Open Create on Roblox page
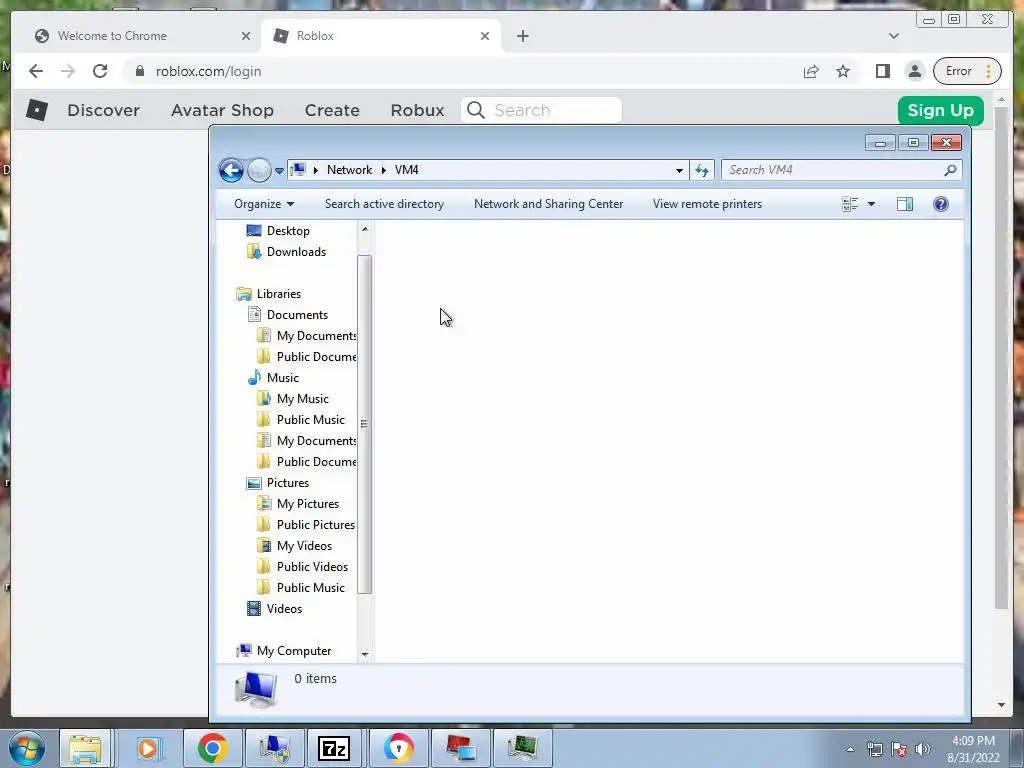Screen dimensions: 1024x768 332,110
